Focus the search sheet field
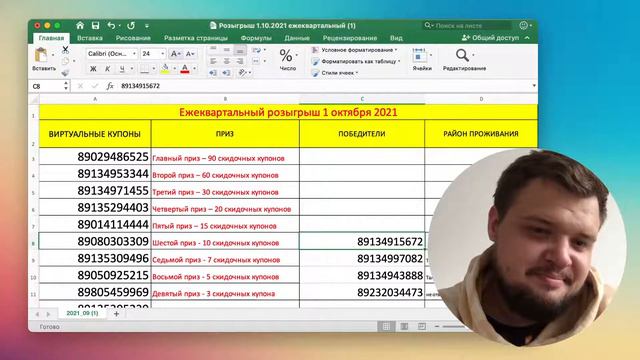The height and width of the screenshot is (360, 640). pos(467,25)
